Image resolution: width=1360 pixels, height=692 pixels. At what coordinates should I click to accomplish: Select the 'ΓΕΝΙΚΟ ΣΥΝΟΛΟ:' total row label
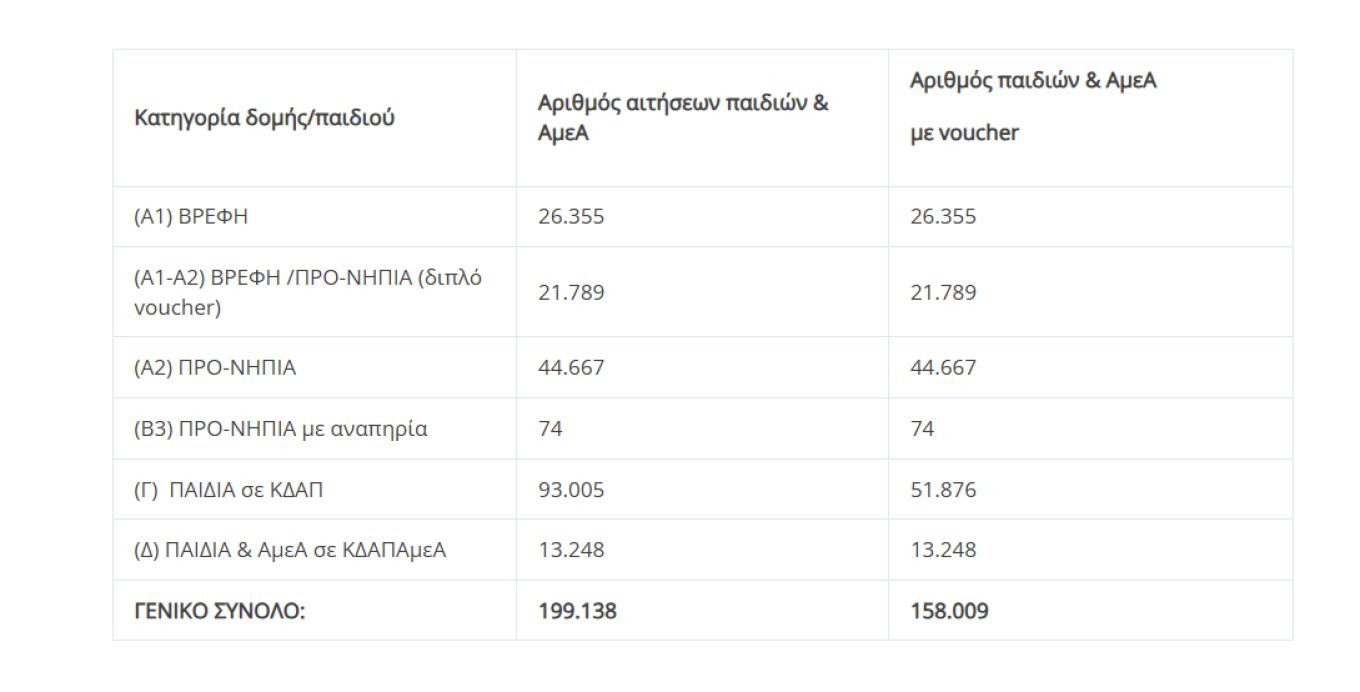click(219, 611)
